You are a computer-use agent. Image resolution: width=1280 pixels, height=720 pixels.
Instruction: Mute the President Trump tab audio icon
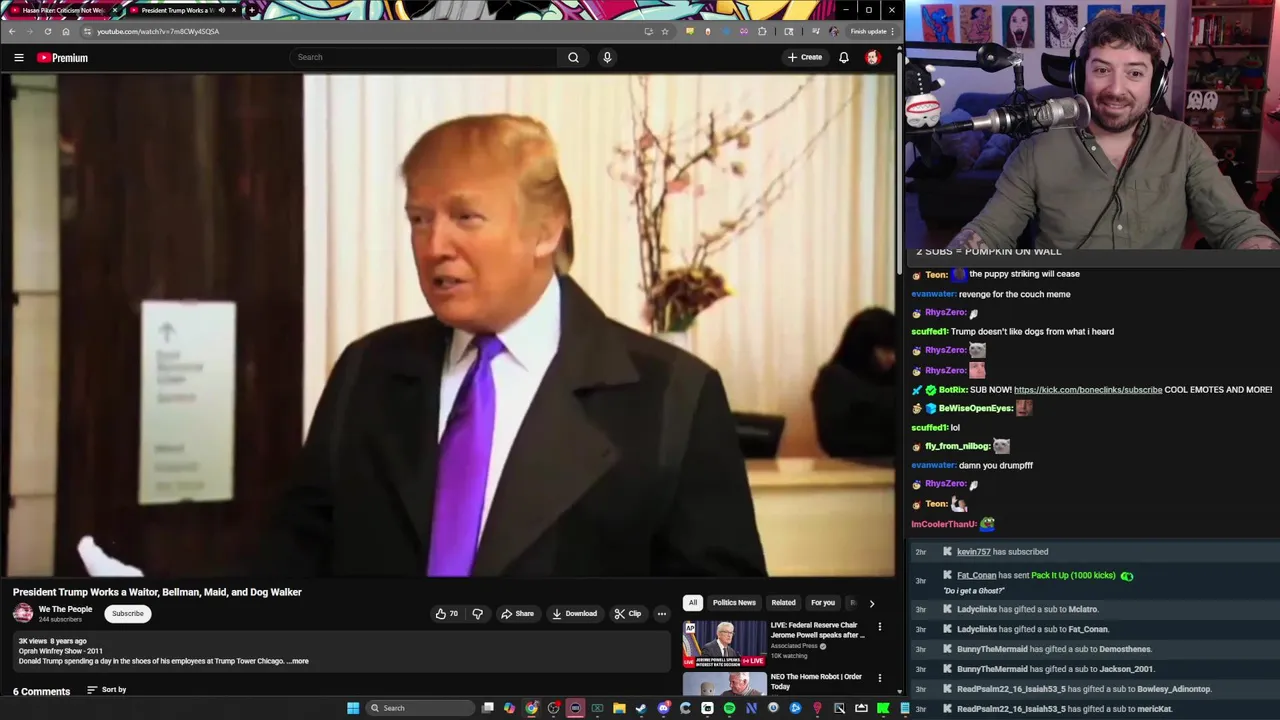tap(221, 10)
